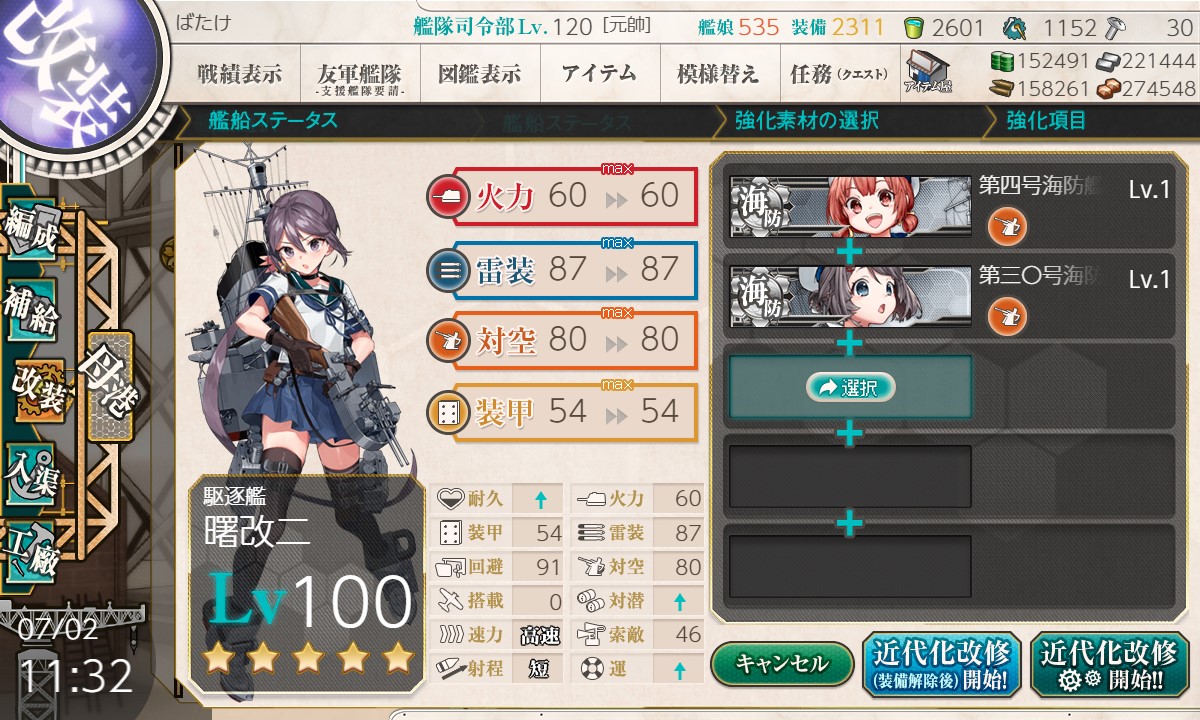Viewport: 1200px width, 720px height.
Task: Click the キャンセル button
Action: 783,663
